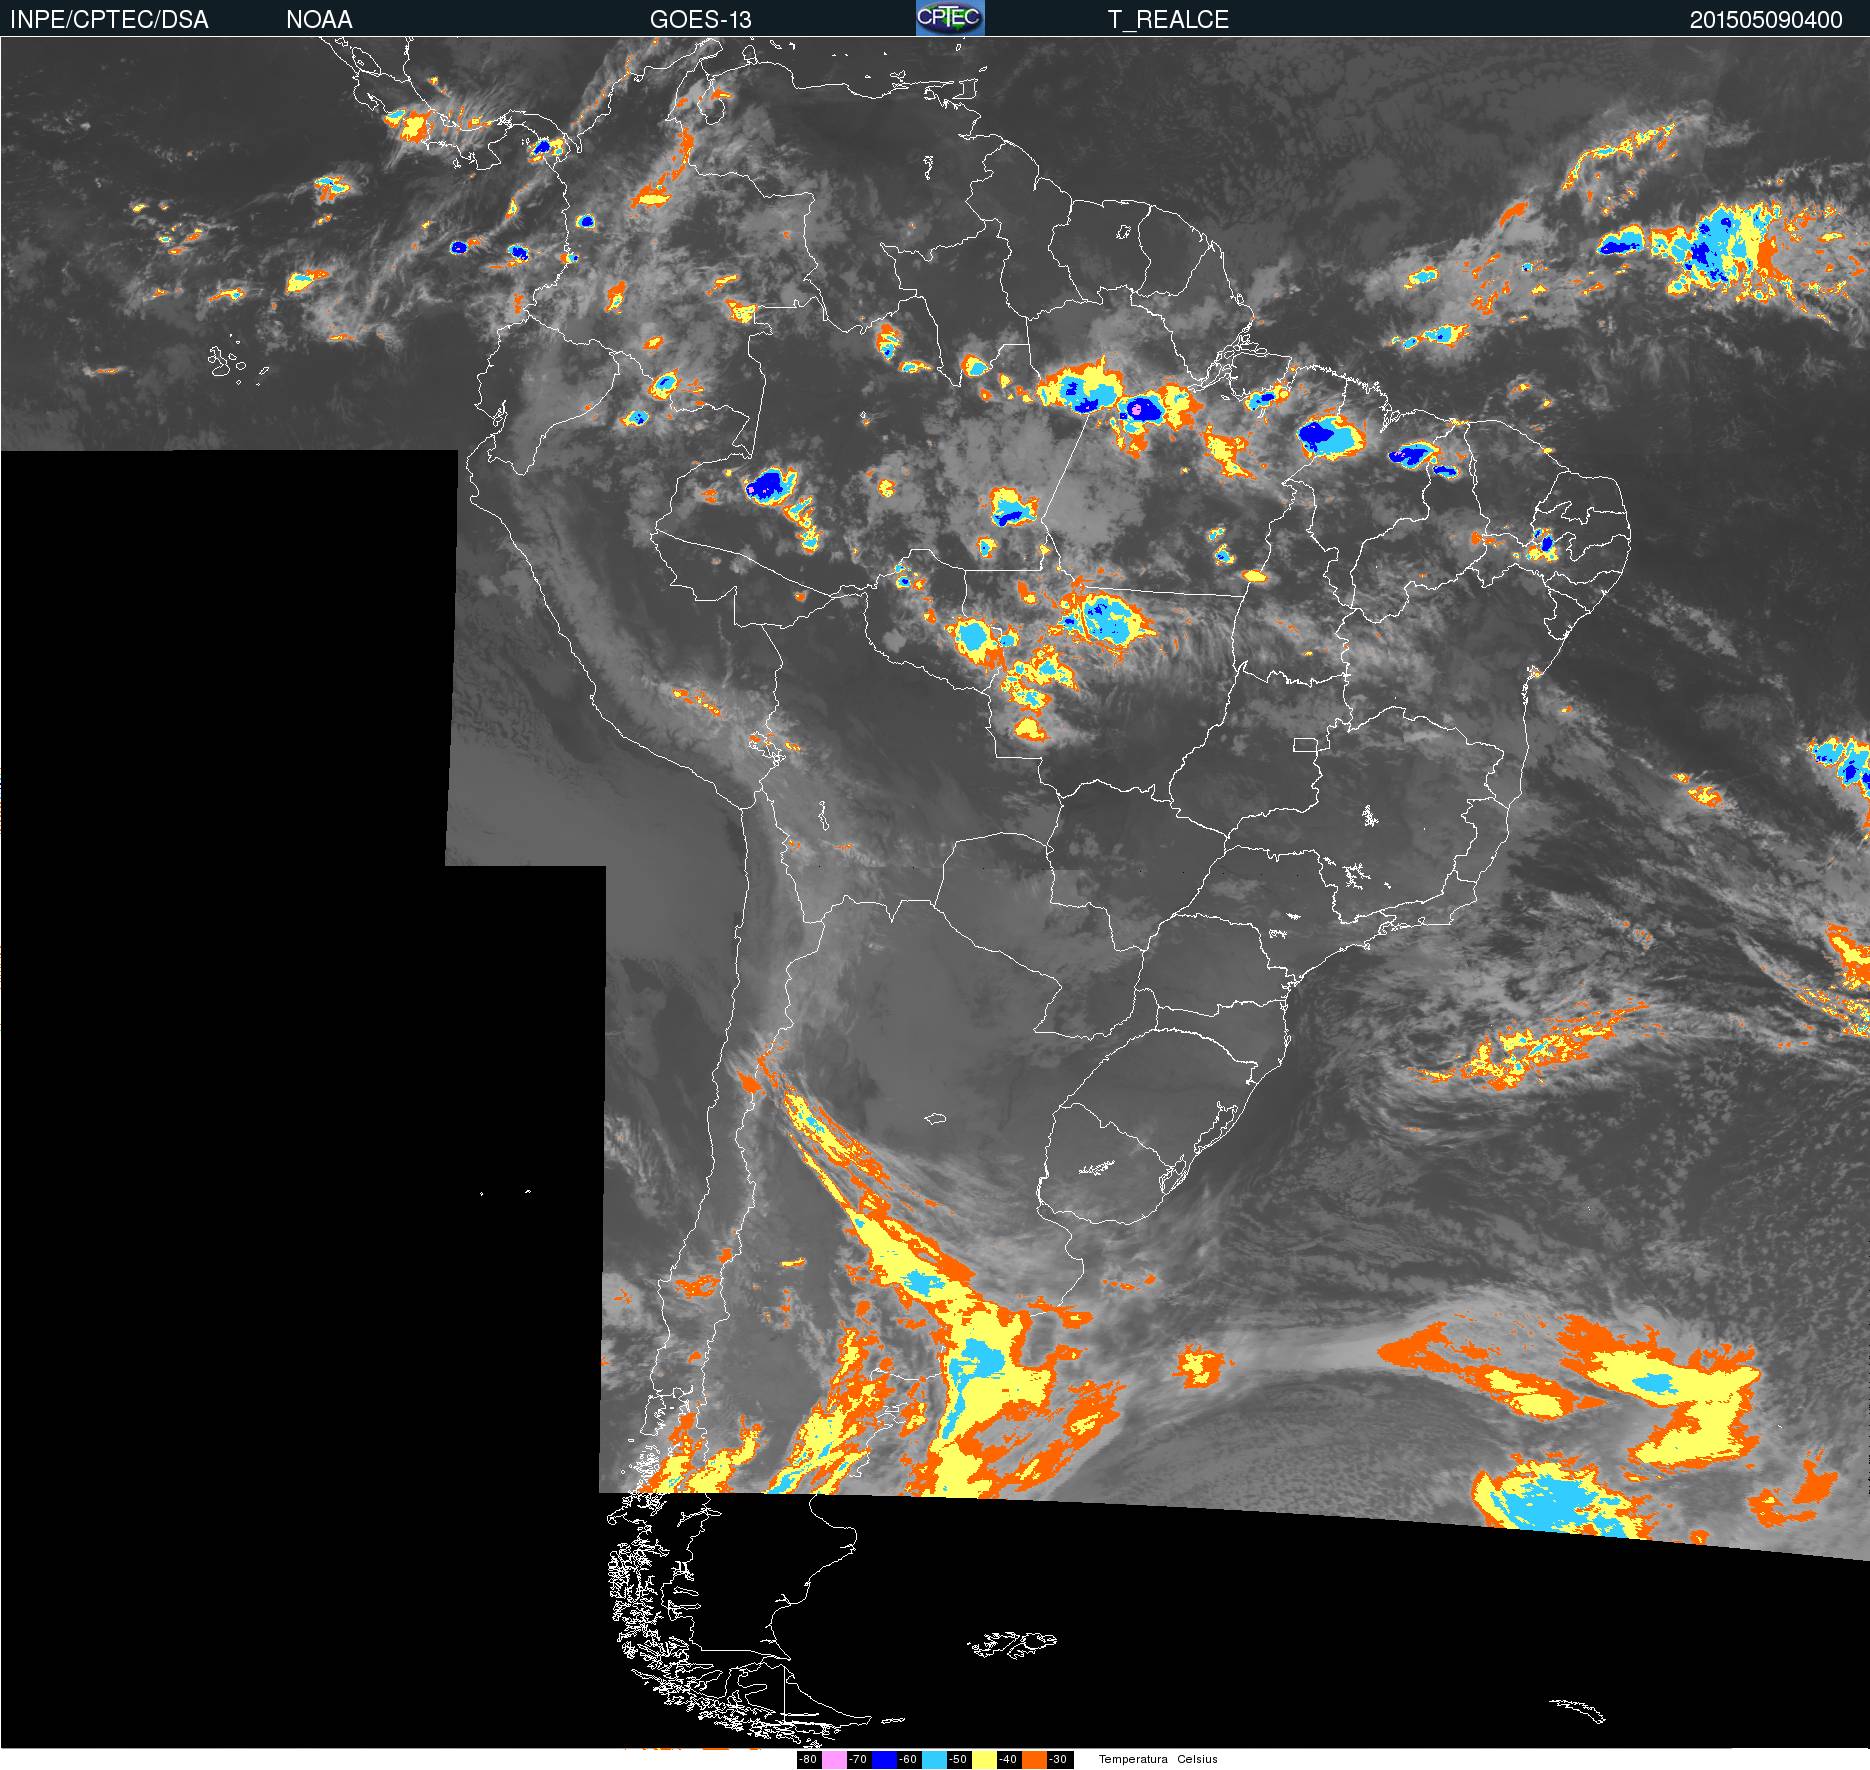Click the -40 legend value
This screenshot has width=1870, height=1770.
pyautogui.click(x=1008, y=1759)
